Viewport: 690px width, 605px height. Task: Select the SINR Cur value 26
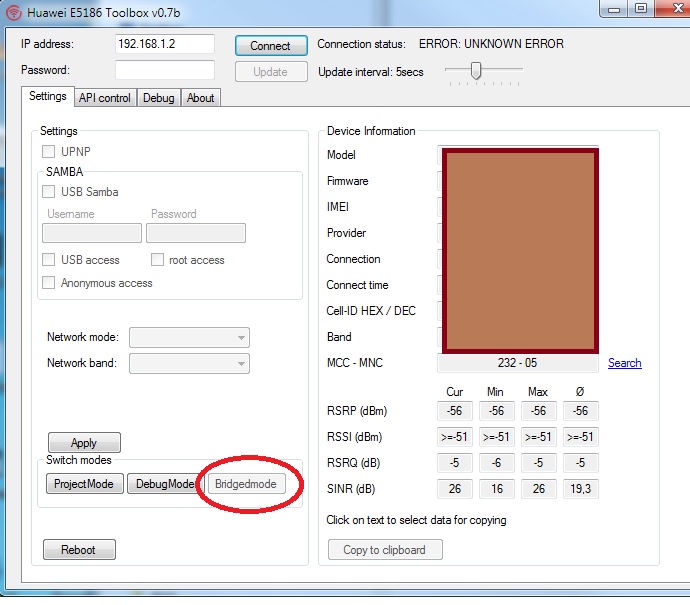click(x=455, y=489)
